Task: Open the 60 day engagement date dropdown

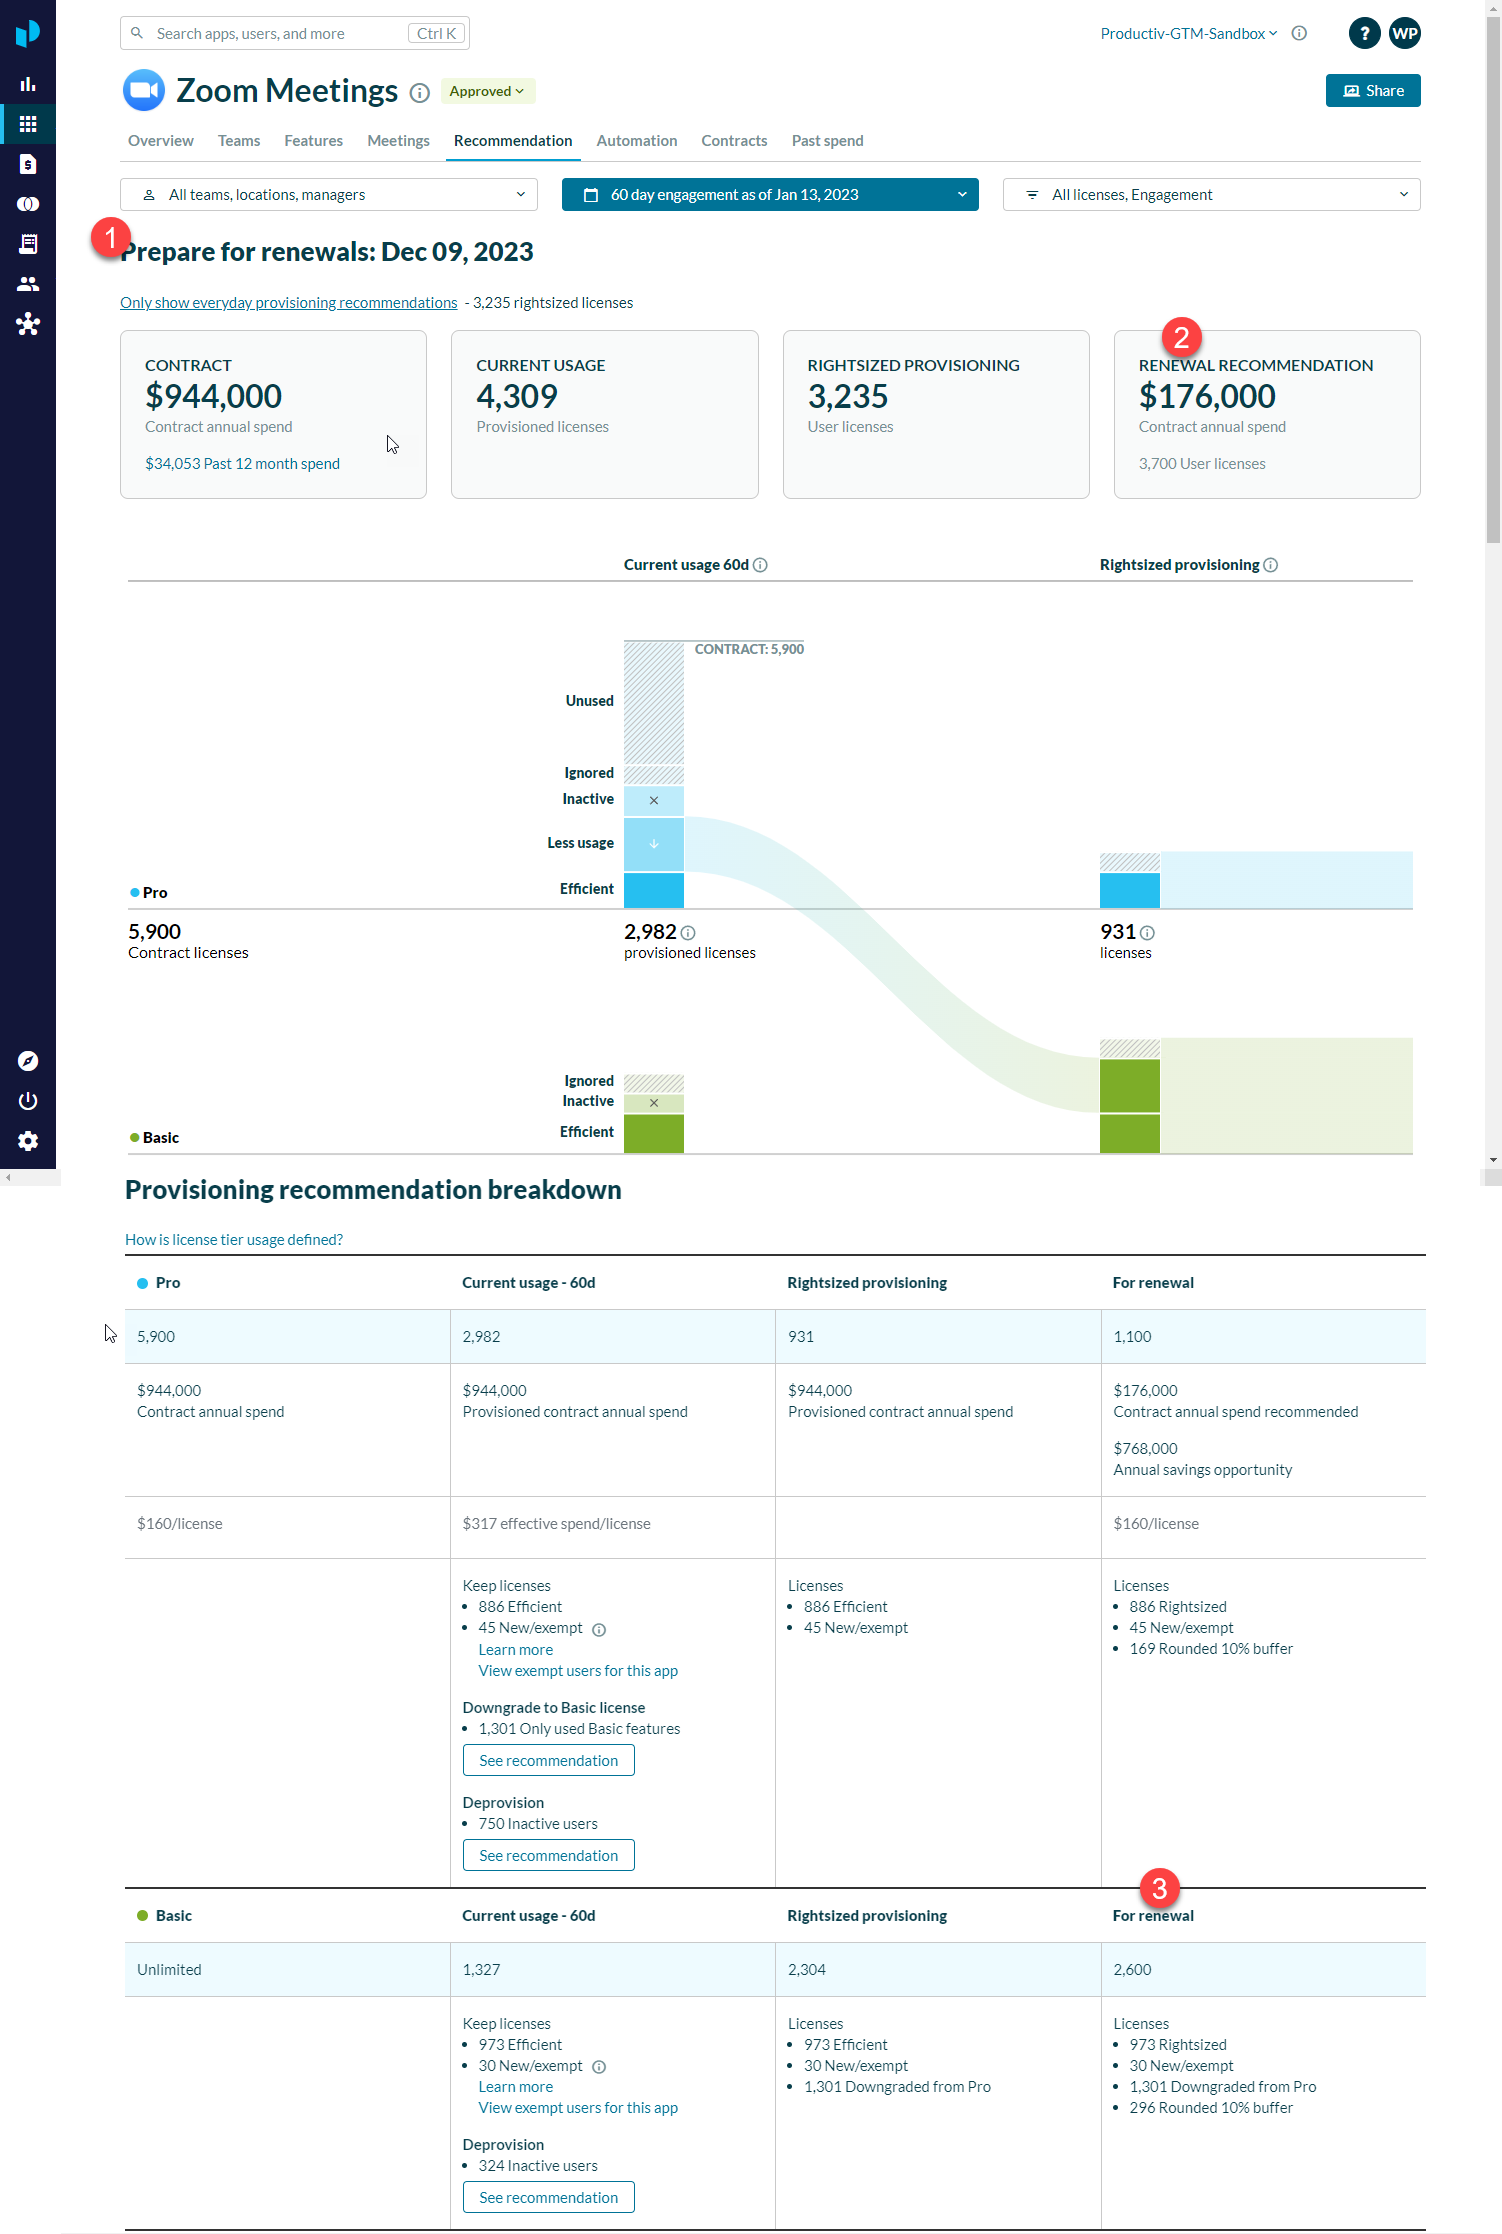Action: click(769, 195)
